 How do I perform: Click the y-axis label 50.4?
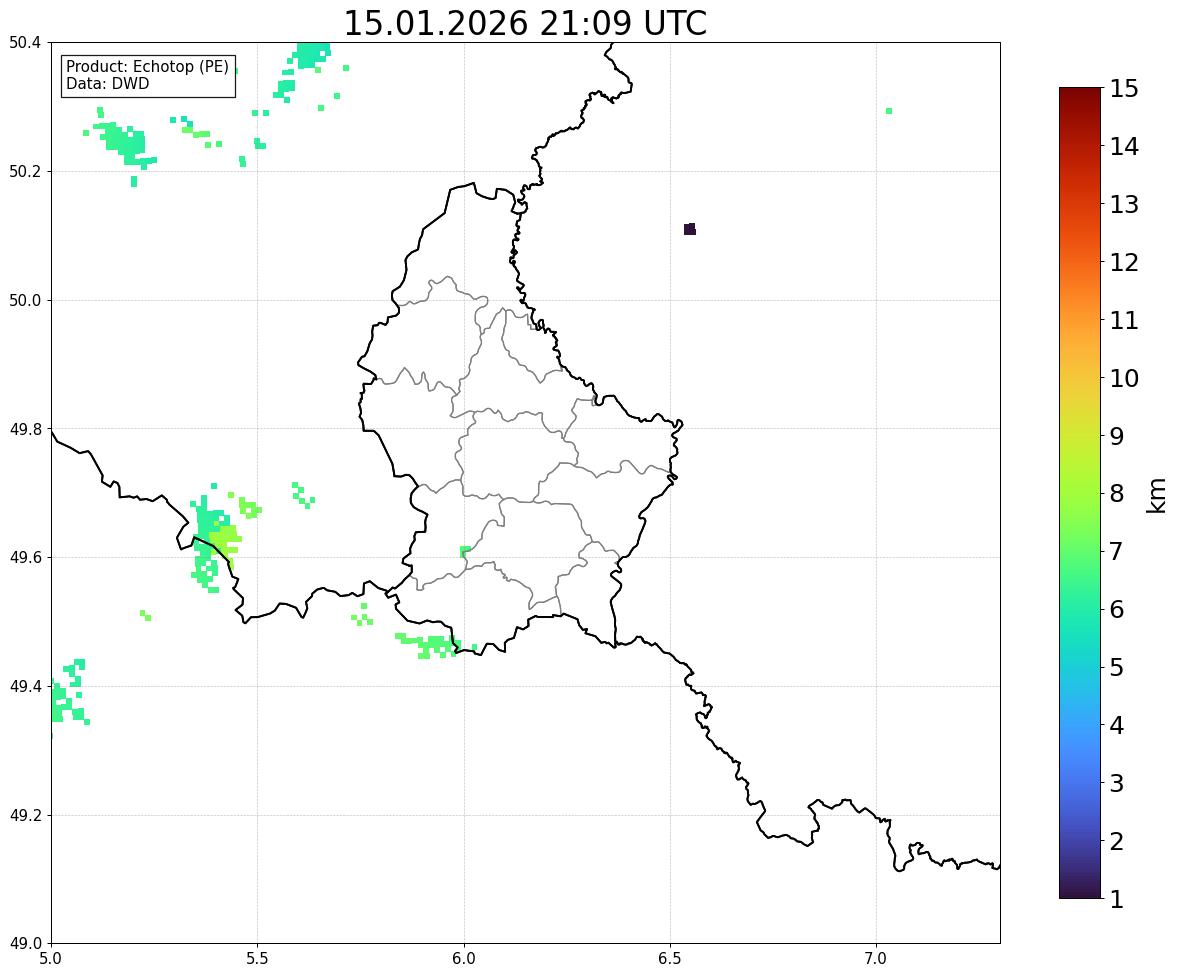pos(24,43)
